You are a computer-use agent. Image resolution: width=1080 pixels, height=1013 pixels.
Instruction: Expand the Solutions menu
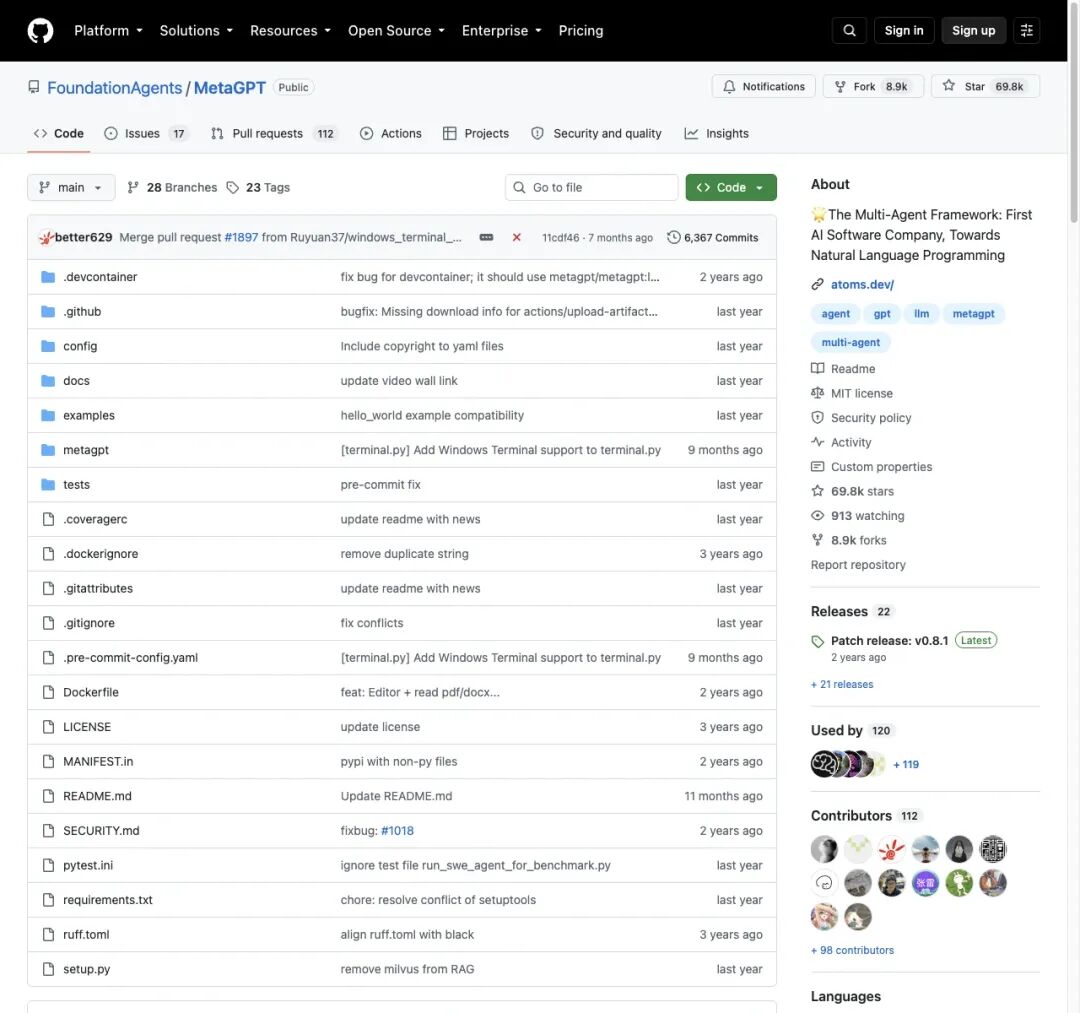196,30
